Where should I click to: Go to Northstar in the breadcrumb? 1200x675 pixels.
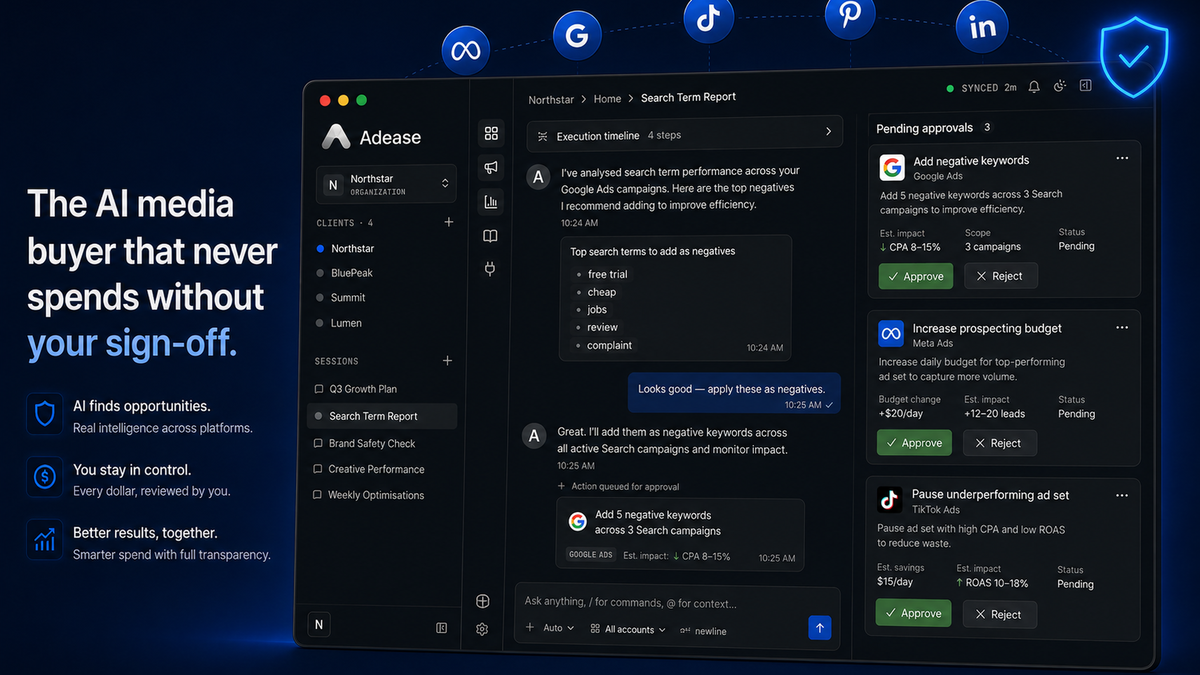(551, 99)
